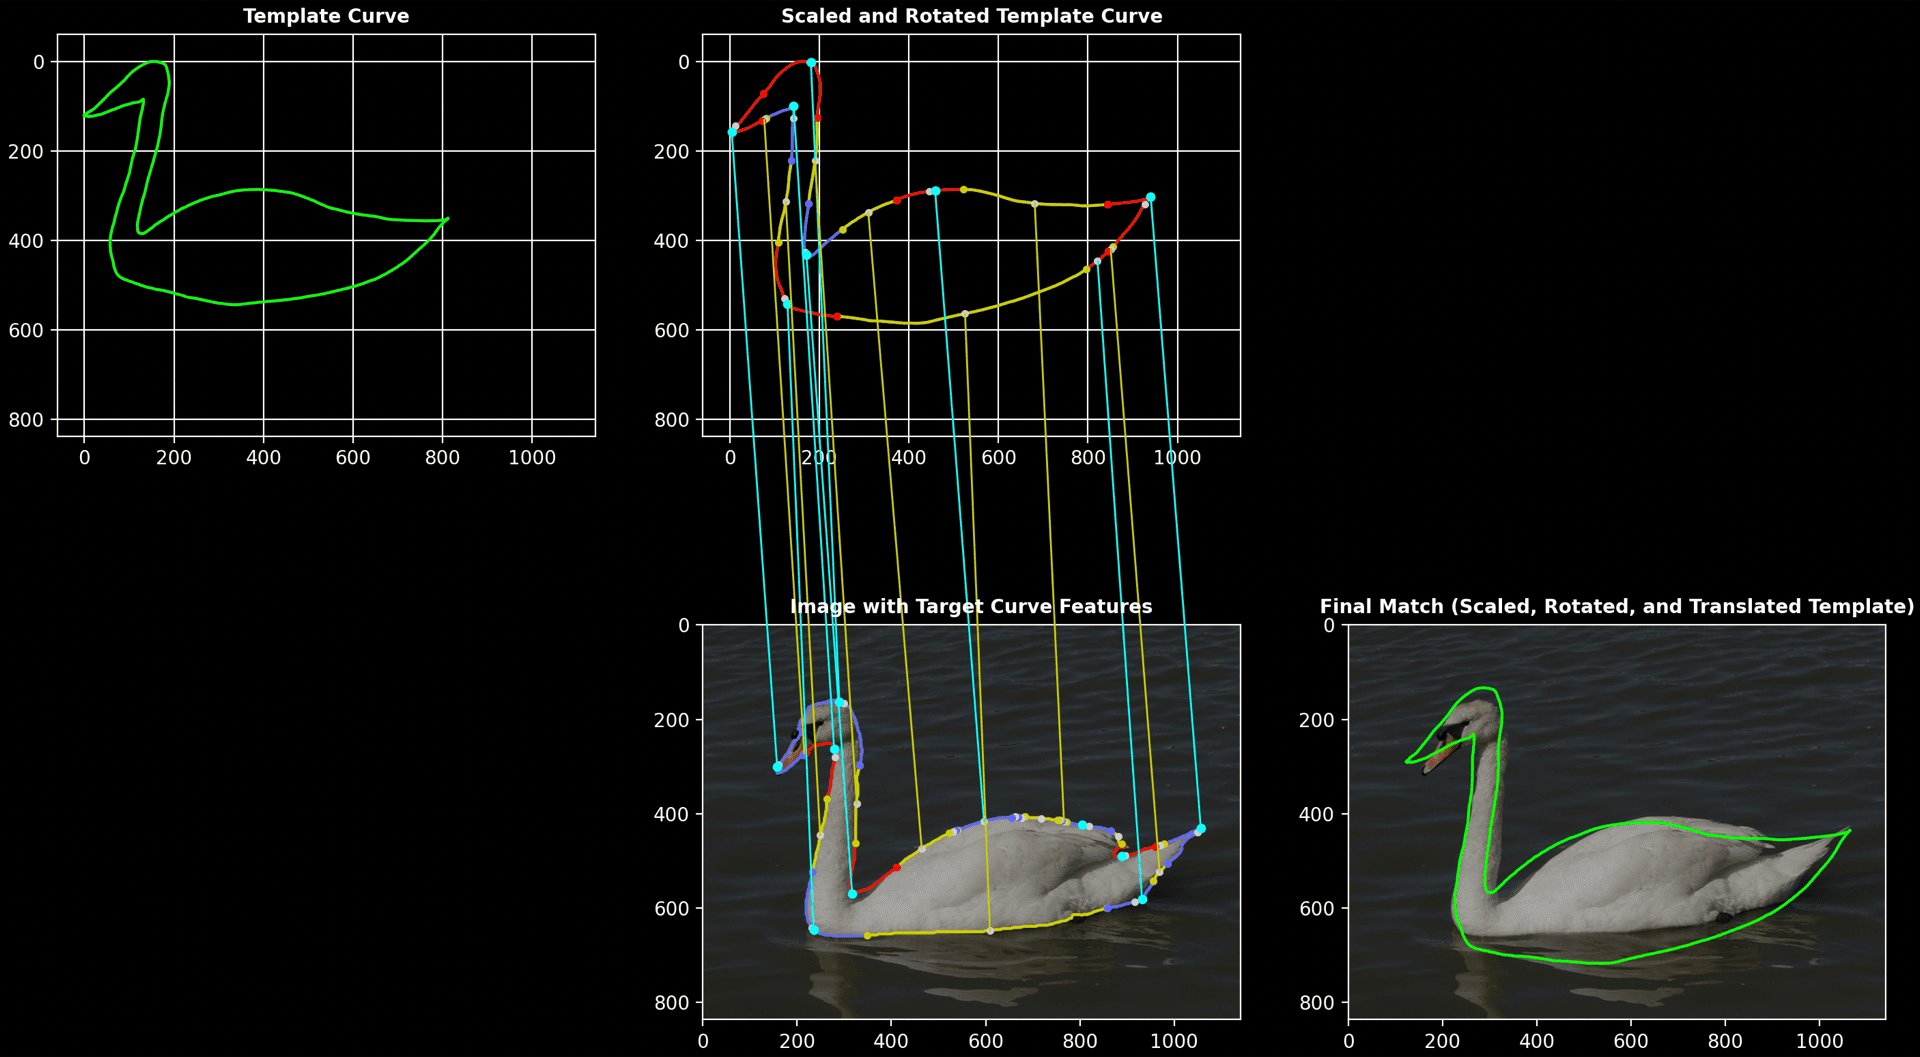
Task: Click y-axis tick '200' of Template Curve plot
Action: point(26,151)
